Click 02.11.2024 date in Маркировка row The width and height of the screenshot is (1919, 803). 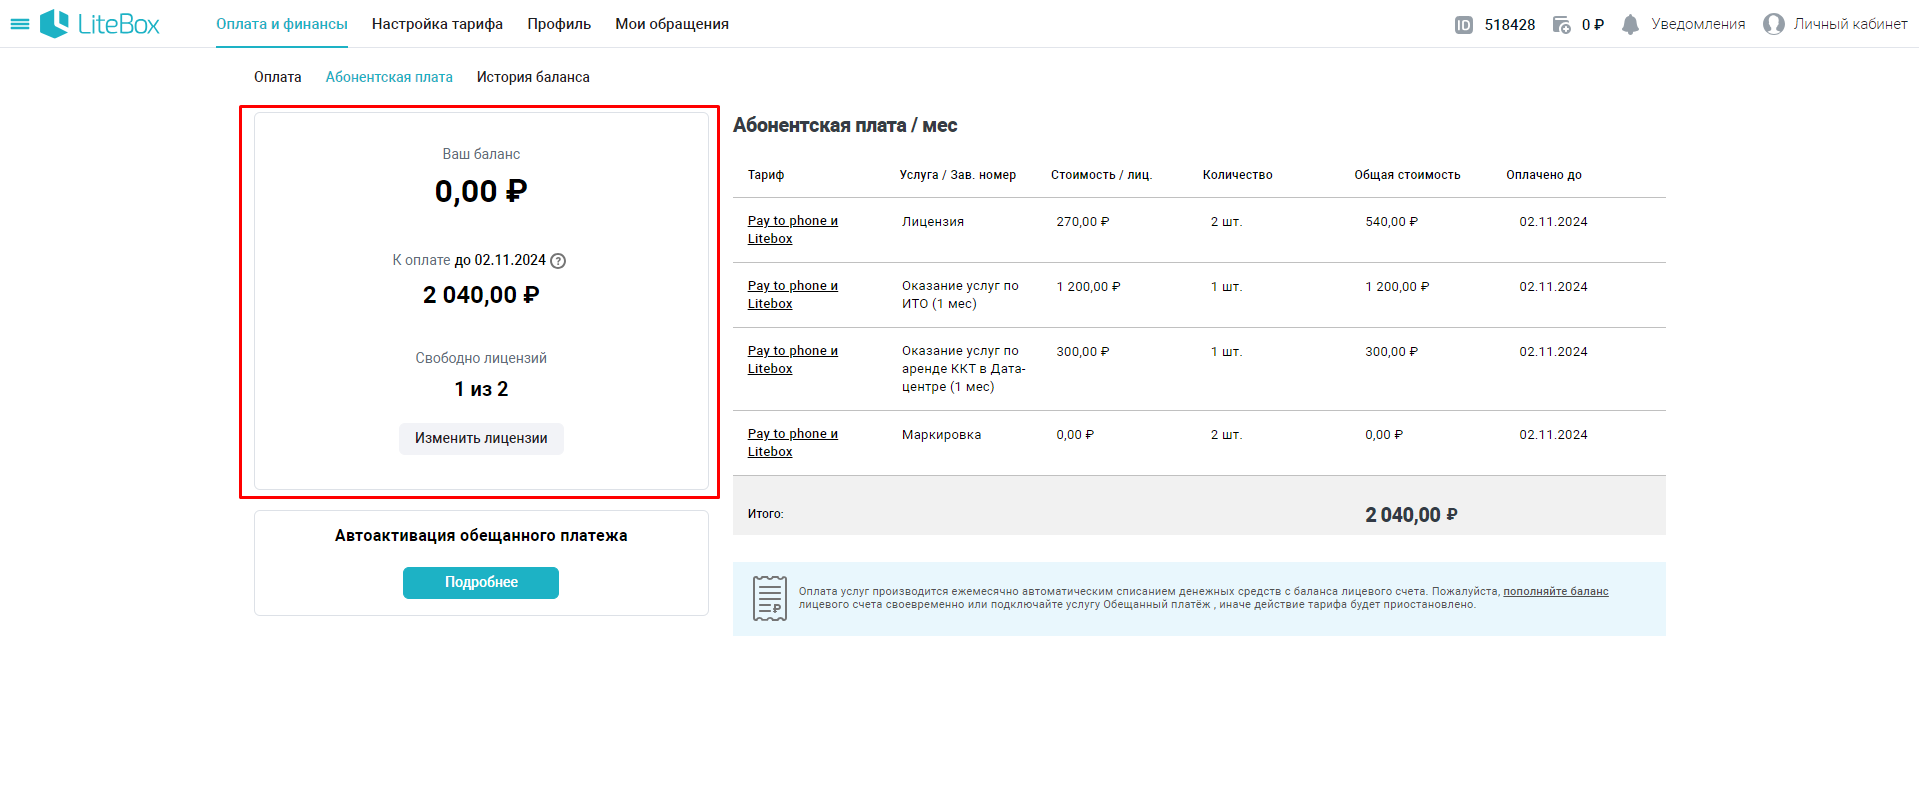coord(1553,435)
